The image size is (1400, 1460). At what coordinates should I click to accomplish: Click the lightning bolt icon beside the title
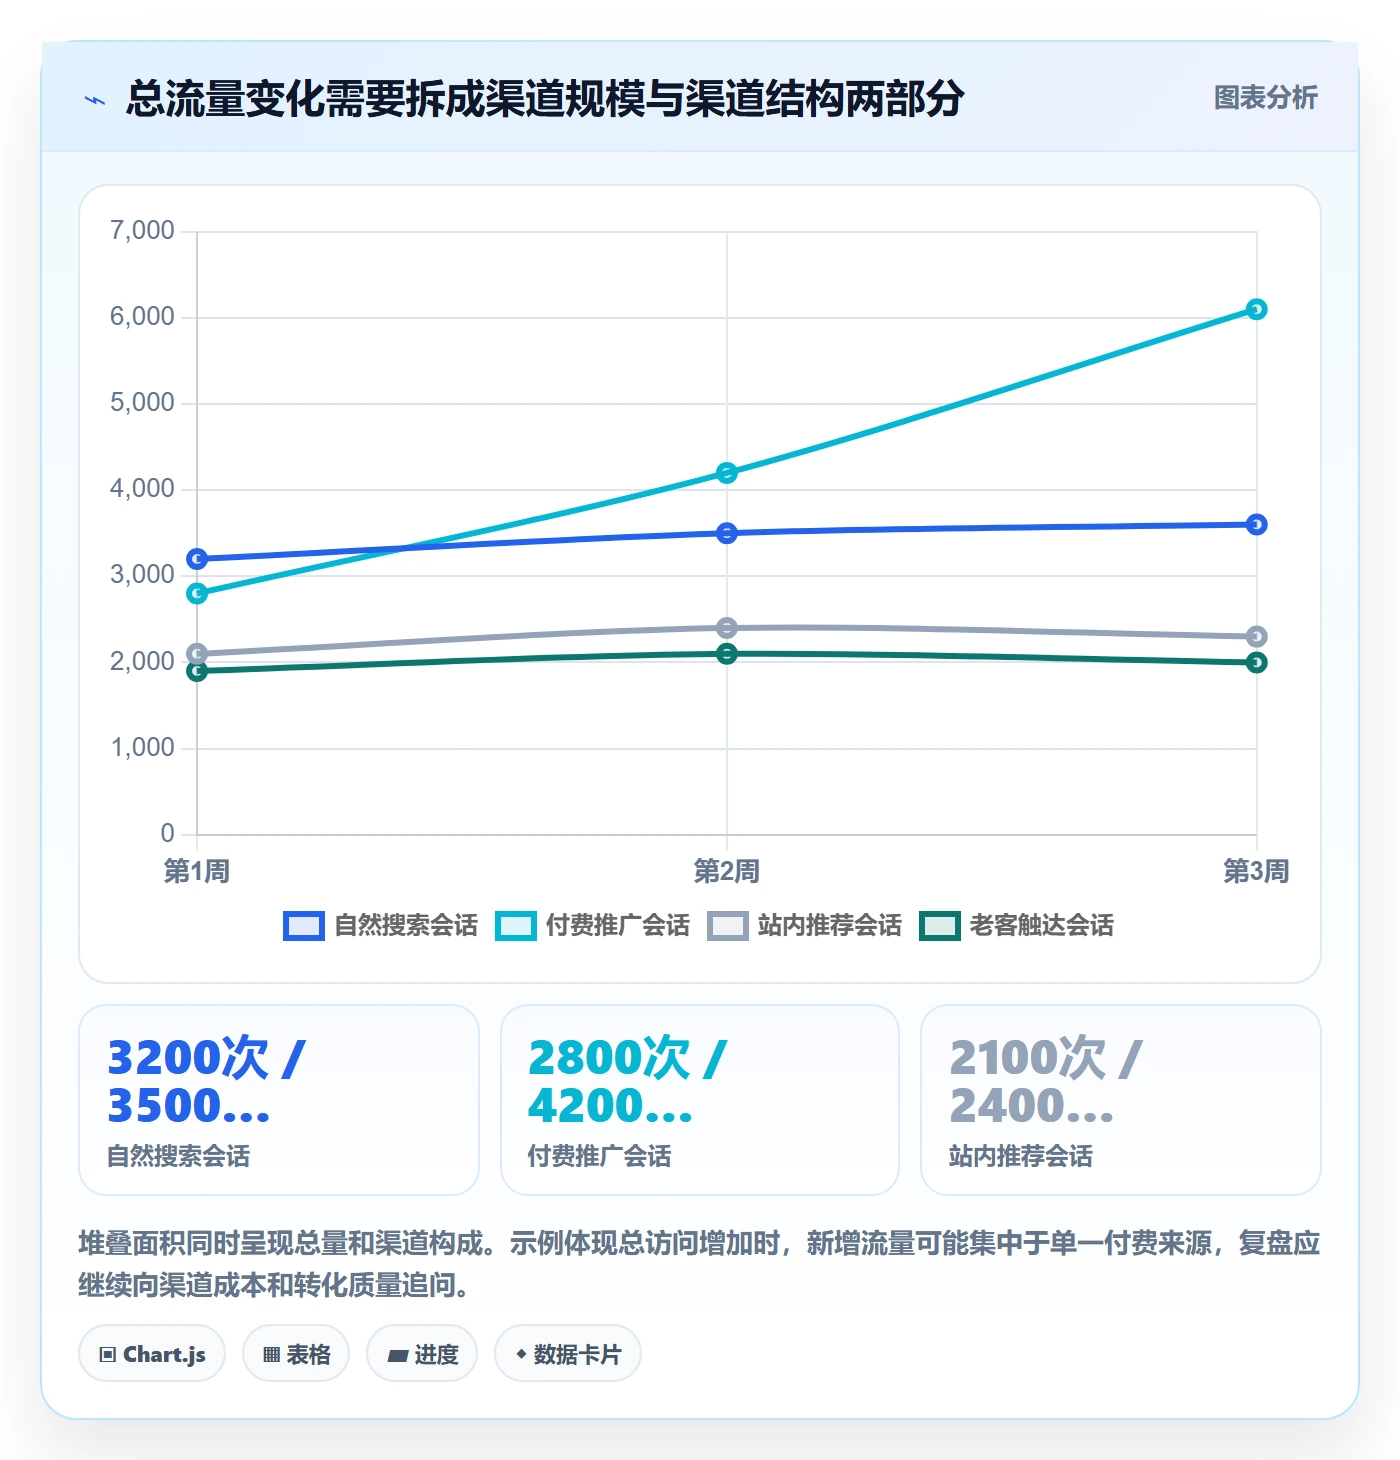click(95, 99)
